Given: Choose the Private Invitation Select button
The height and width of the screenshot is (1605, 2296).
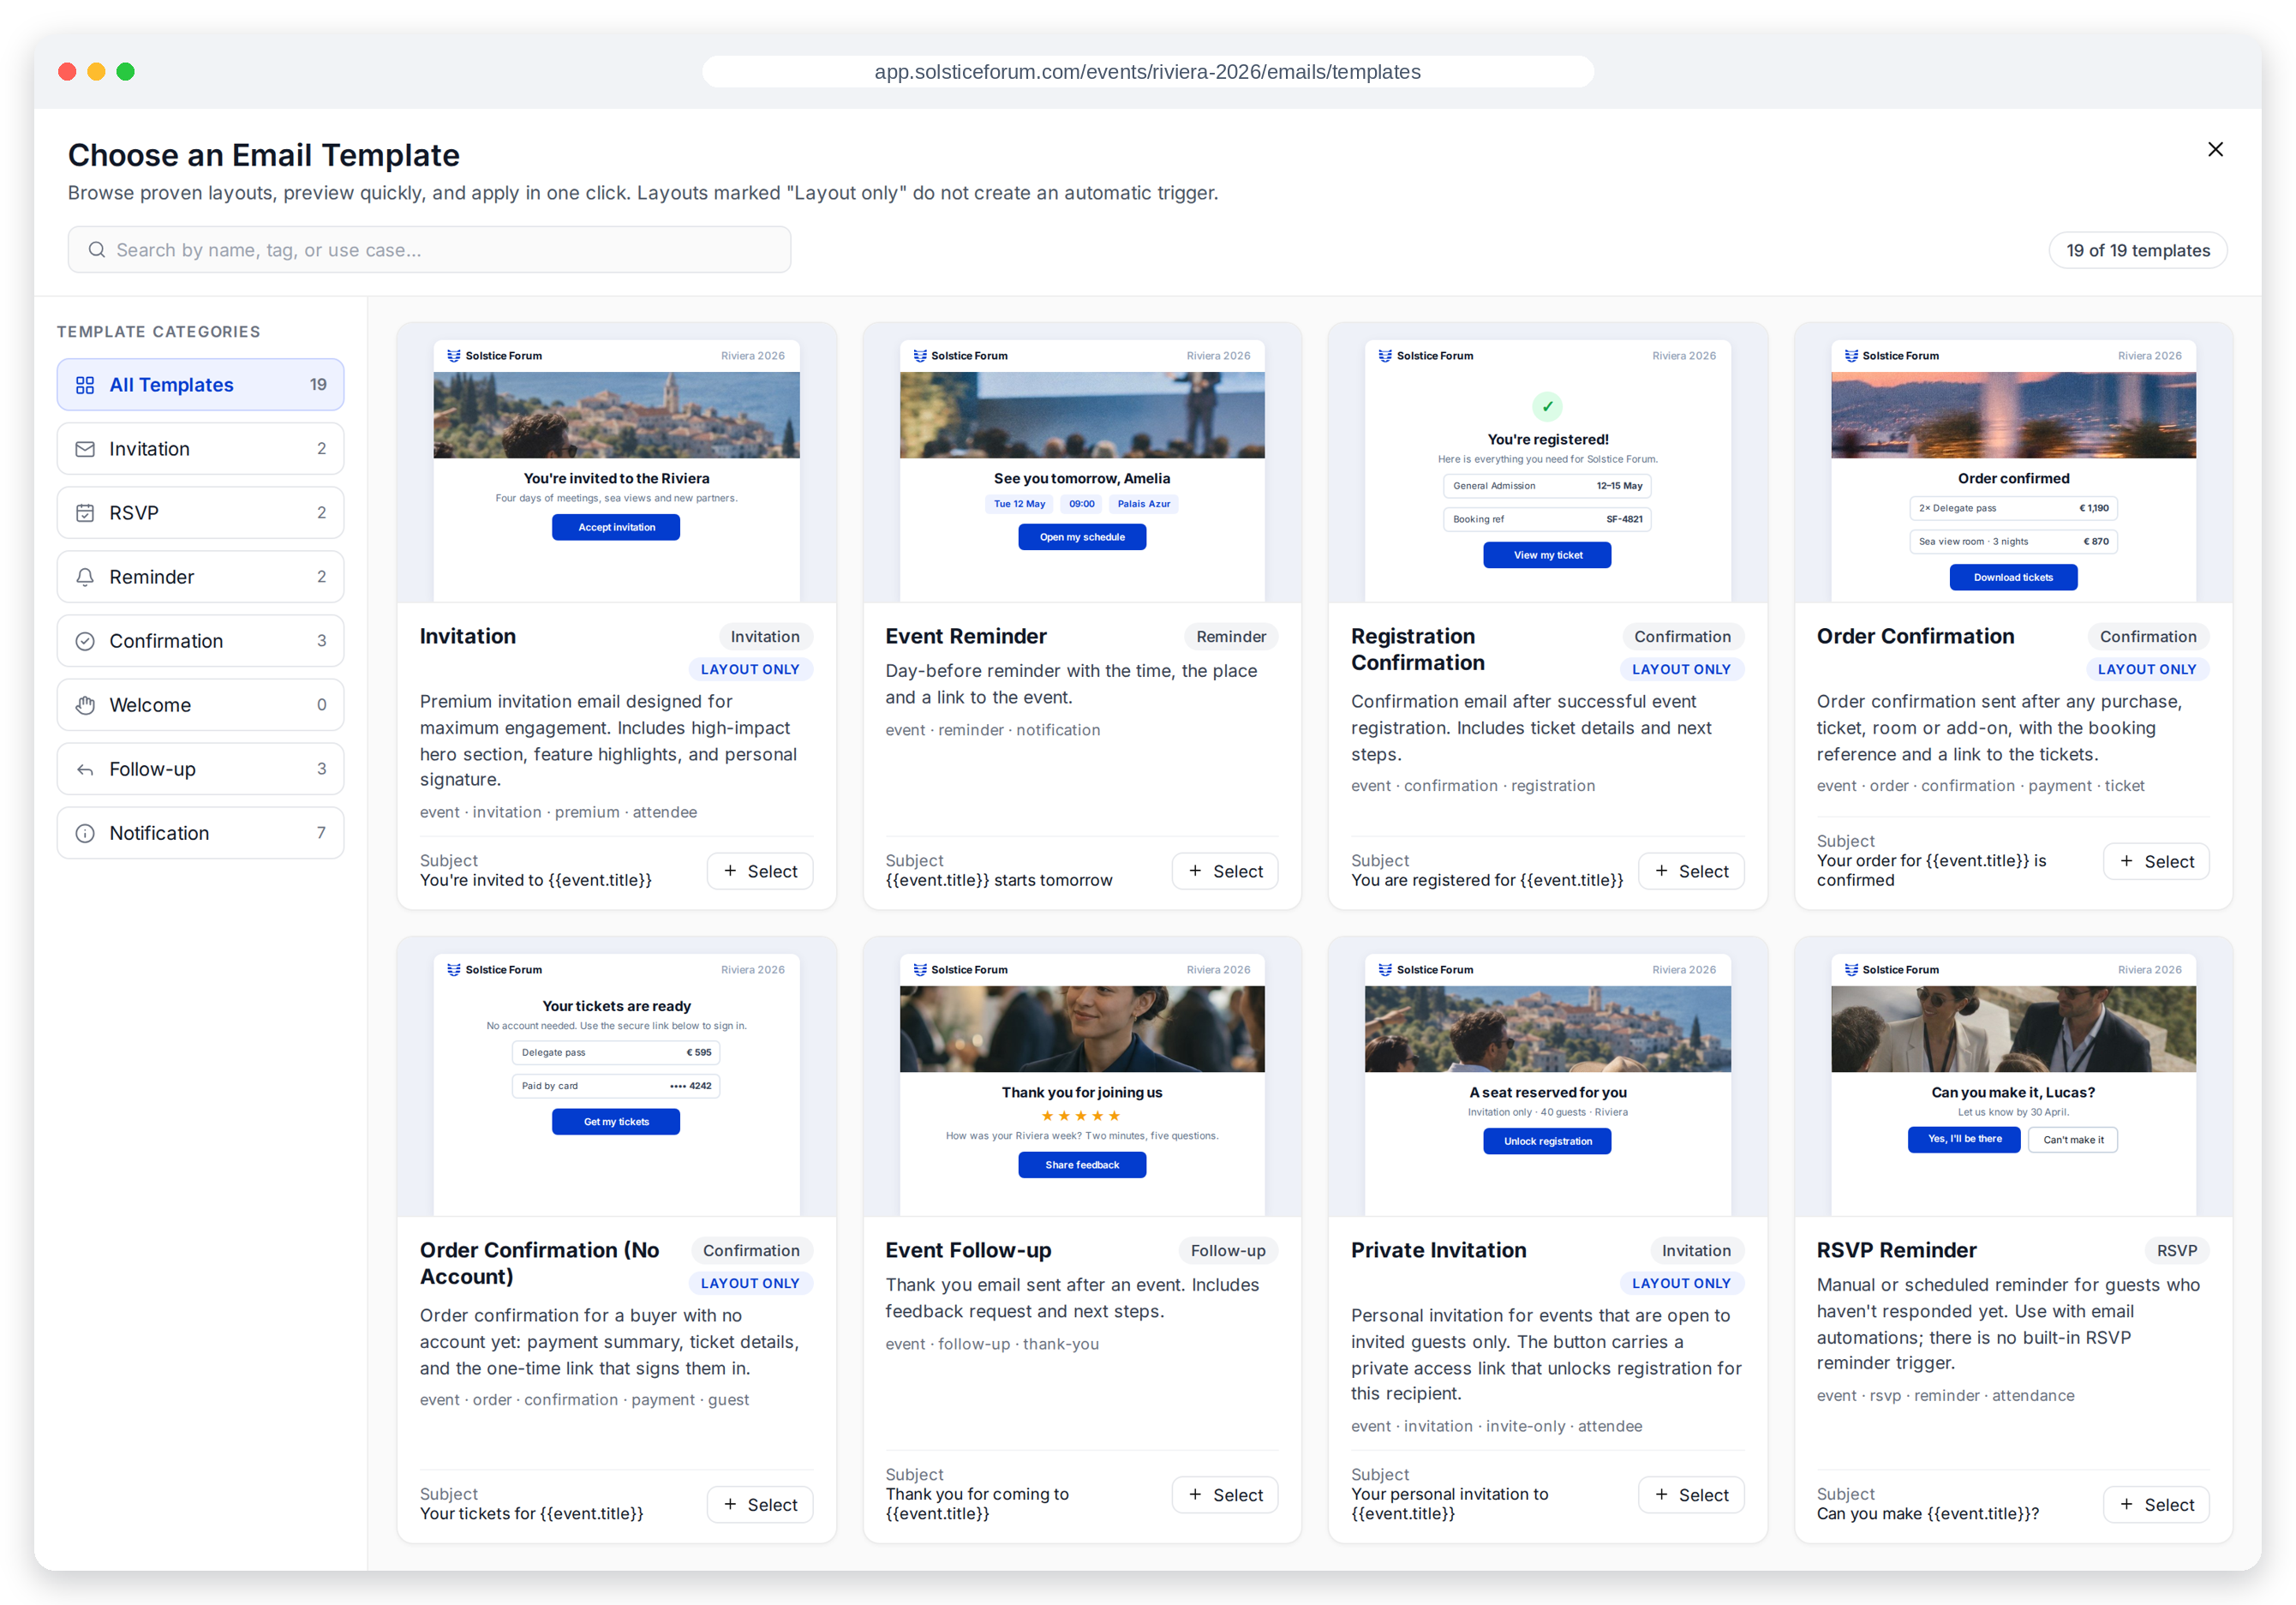Looking at the screenshot, I should click(x=1691, y=1495).
